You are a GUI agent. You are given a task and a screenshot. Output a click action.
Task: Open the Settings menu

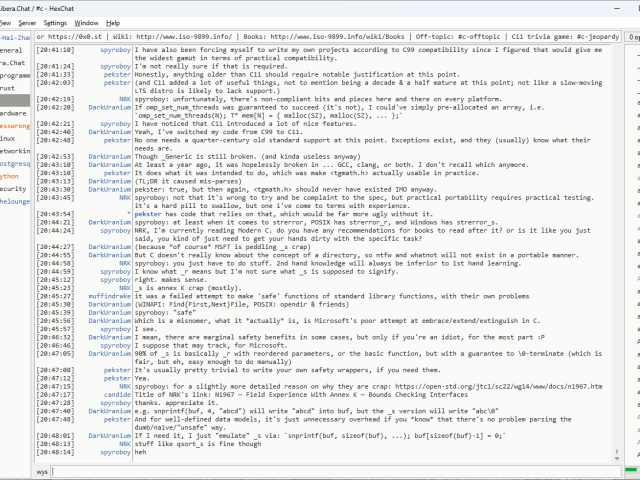point(55,22)
